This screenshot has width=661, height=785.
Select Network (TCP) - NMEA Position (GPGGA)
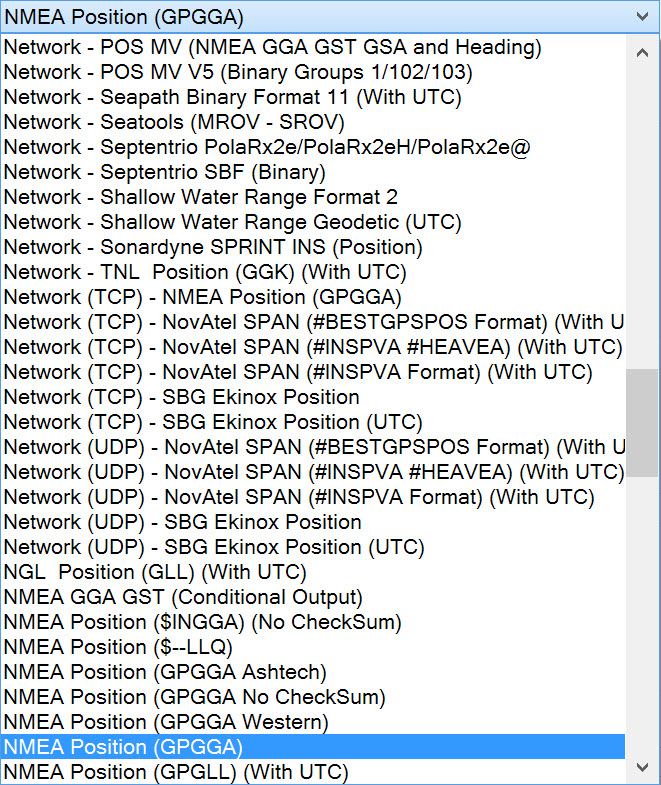pos(202,297)
